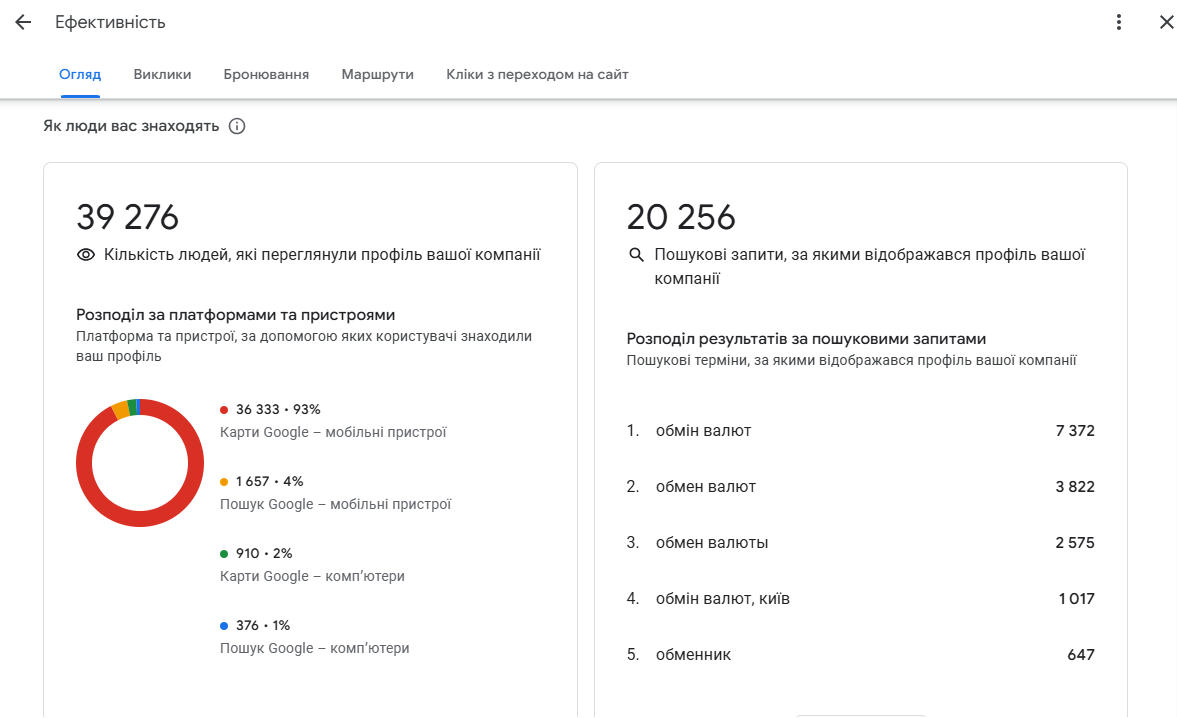This screenshot has width=1177, height=718.
Task: Click the red legend dot for 36 333
Action: coord(224,409)
